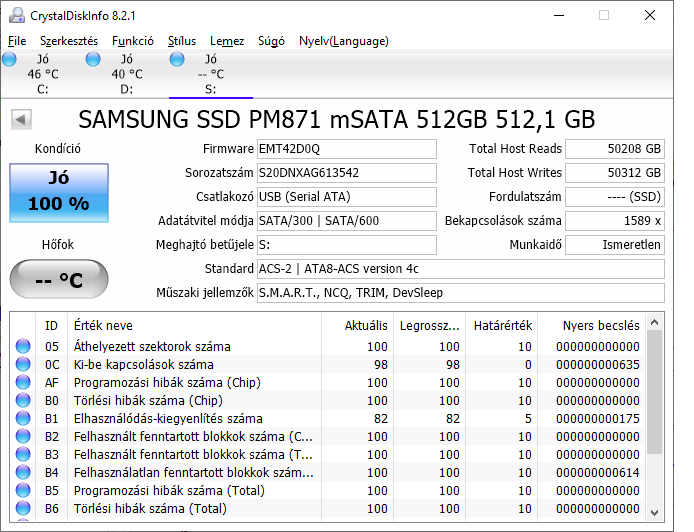Open the File menu
Image resolution: width=694 pixels, height=532 pixels.
[17, 41]
